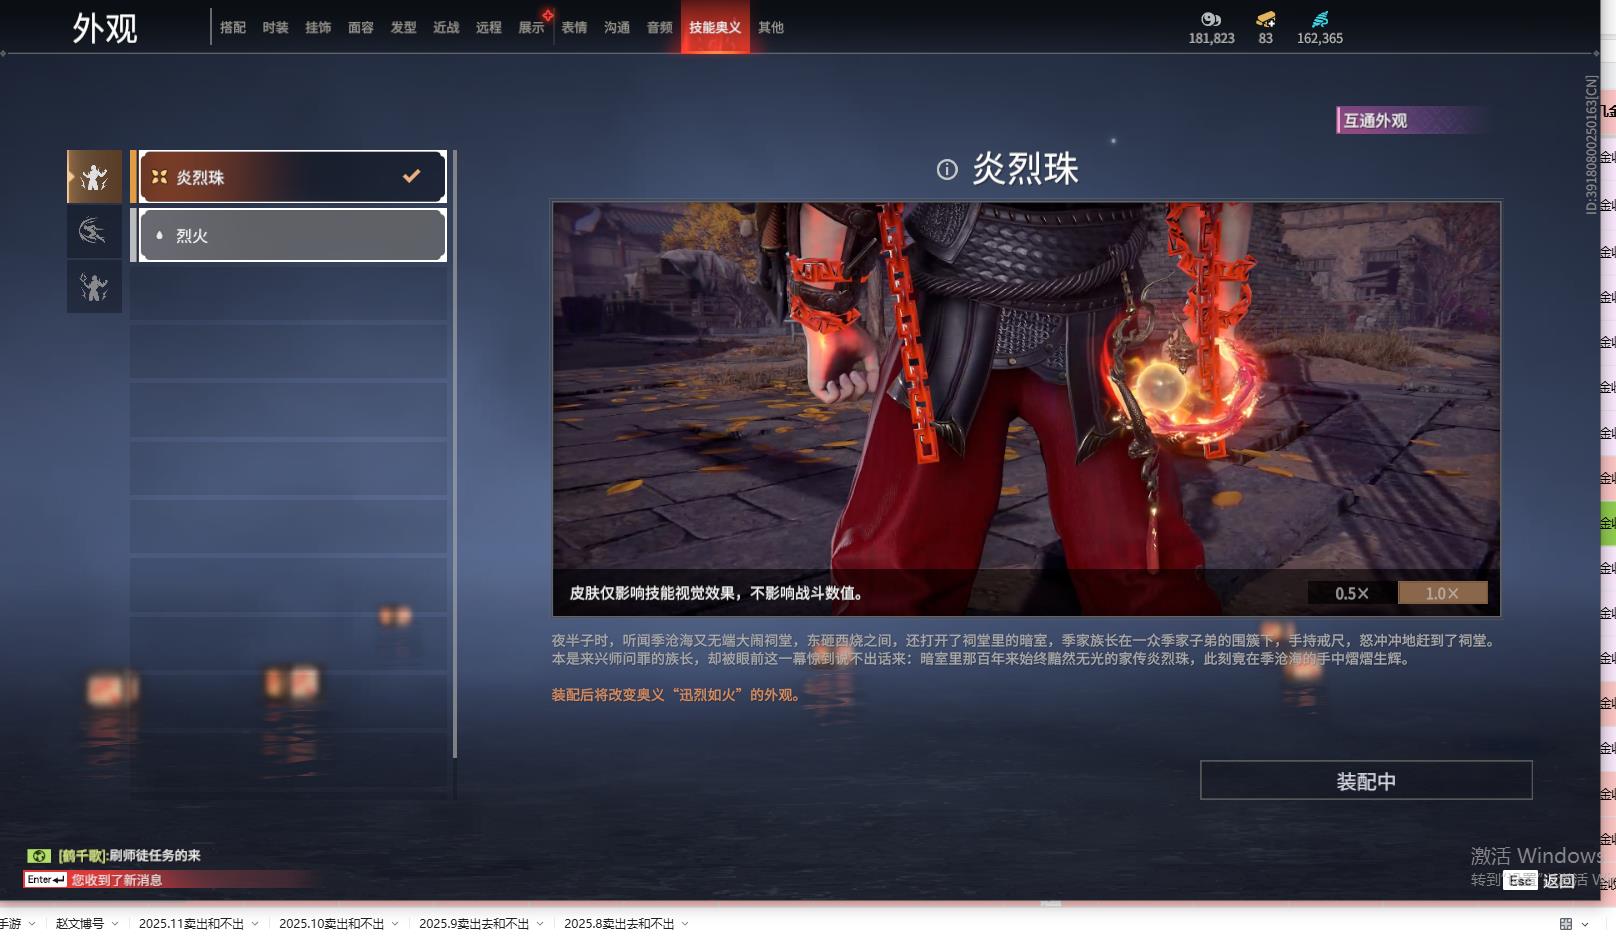
Task: Open the 您收到了新消息 notification
Action: tap(117, 880)
